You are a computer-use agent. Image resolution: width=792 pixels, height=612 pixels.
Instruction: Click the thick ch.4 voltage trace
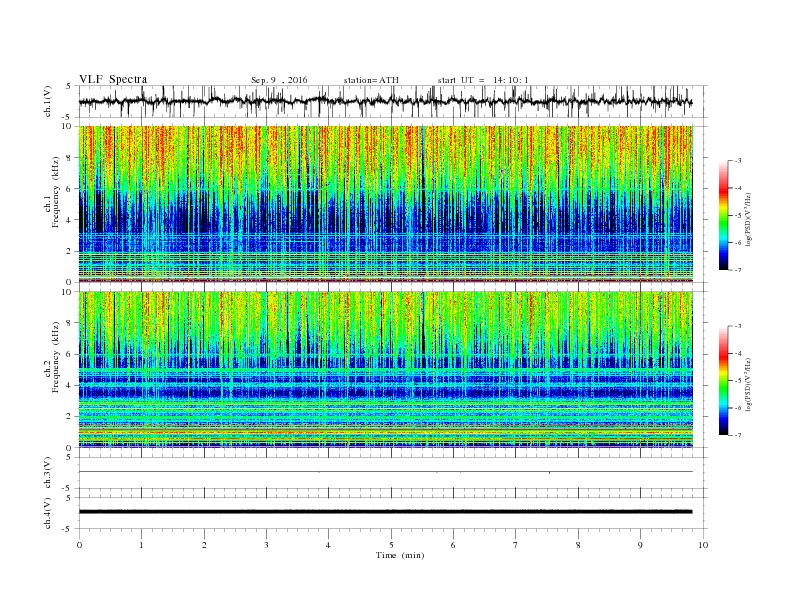385,512
